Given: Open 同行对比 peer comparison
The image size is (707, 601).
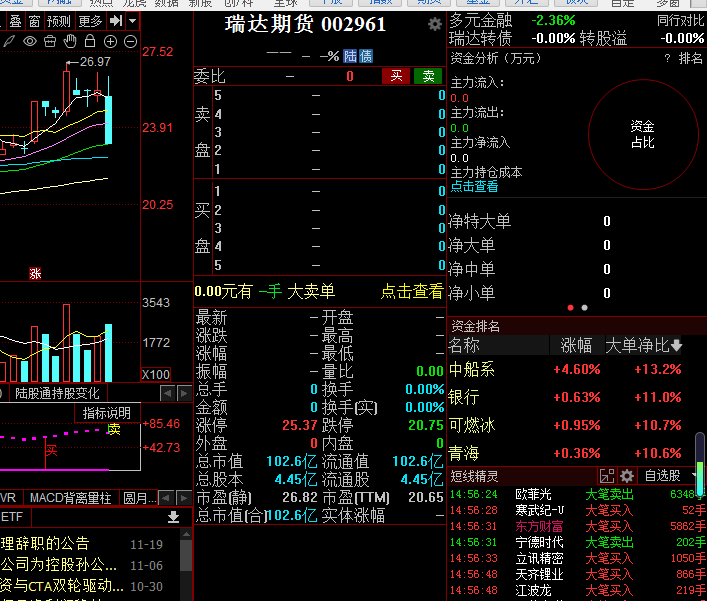Looking at the screenshot, I should point(680,20).
